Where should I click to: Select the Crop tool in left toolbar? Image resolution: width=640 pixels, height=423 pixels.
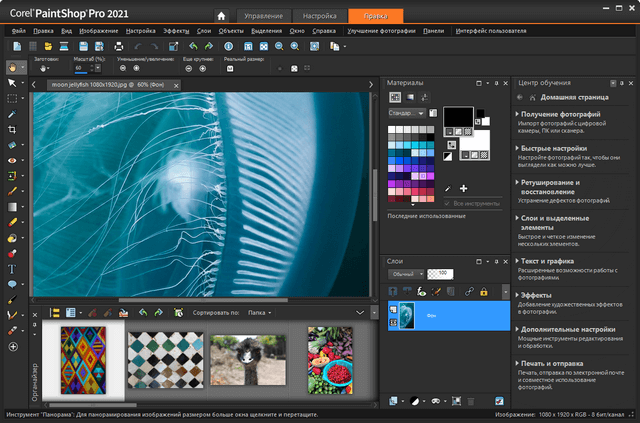pos(13,130)
